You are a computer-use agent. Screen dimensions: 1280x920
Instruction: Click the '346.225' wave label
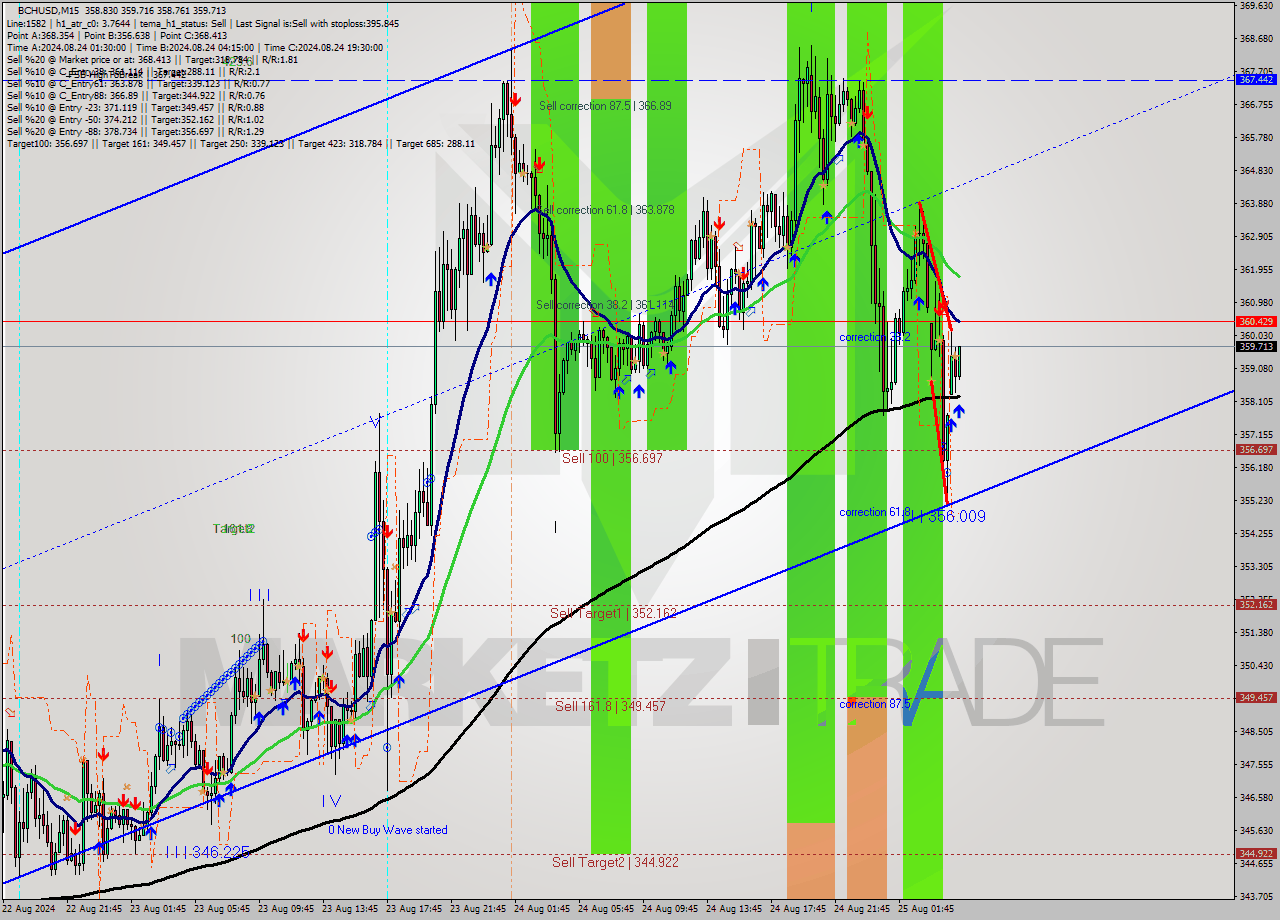(x=220, y=852)
